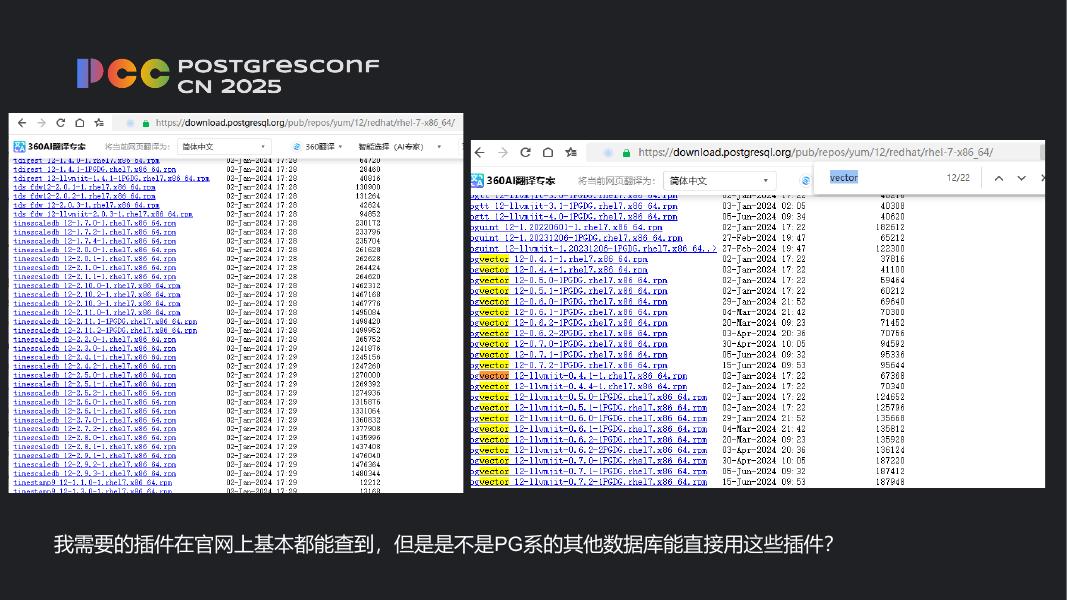Open pgvector_12-0.7.0-1PGDG rpm link
Image resolution: width=1067 pixels, height=600 pixels.
[x=569, y=344]
